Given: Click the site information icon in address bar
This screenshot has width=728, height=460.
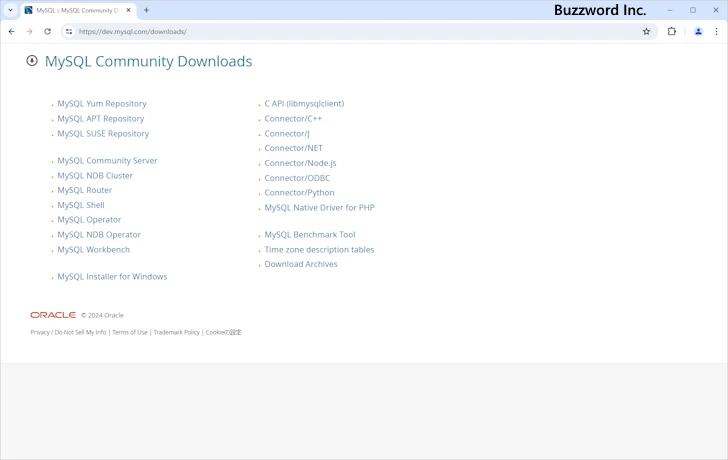Looking at the screenshot, I should click(69, 31).
